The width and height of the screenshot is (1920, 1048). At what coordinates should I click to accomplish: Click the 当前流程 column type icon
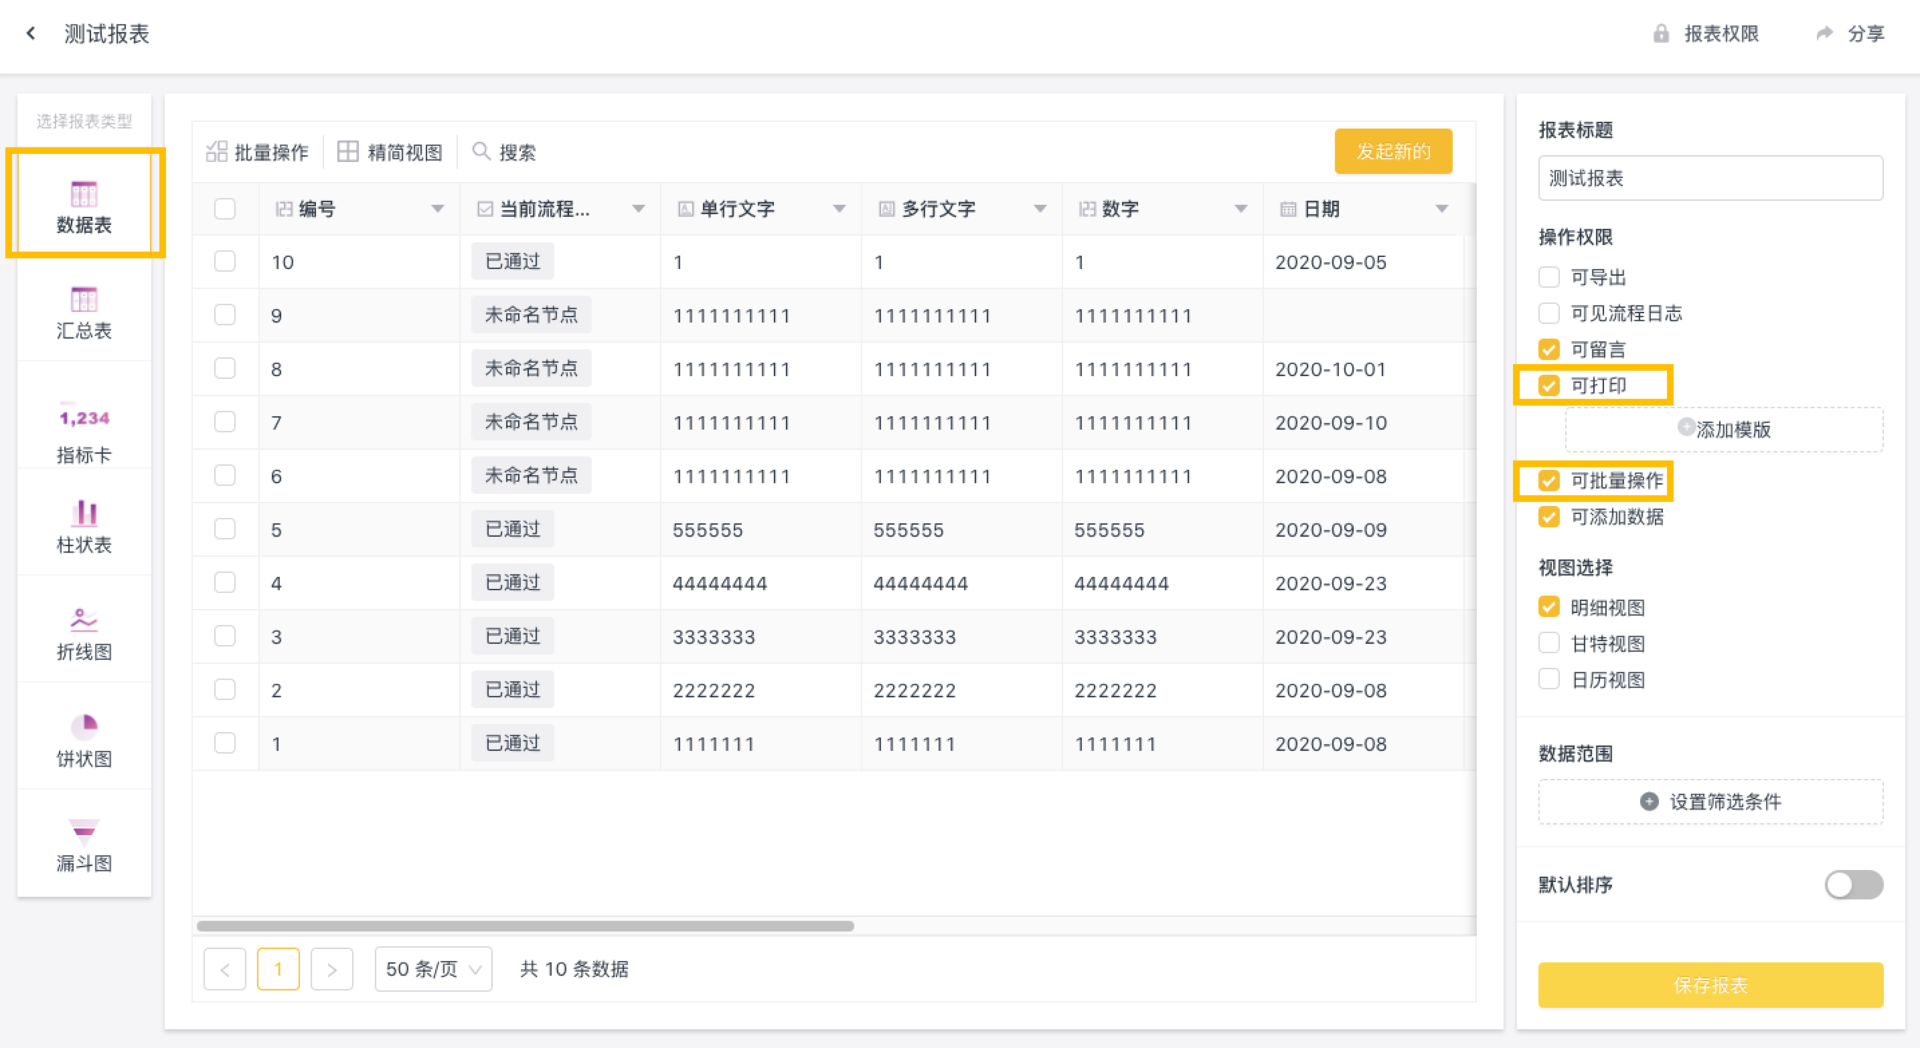point(485,209)
